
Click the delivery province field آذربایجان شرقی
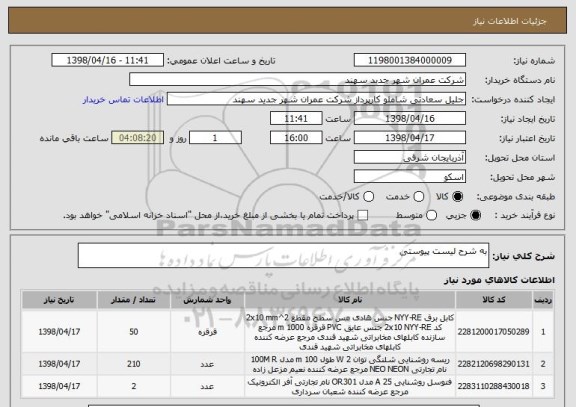click(410, 158)
